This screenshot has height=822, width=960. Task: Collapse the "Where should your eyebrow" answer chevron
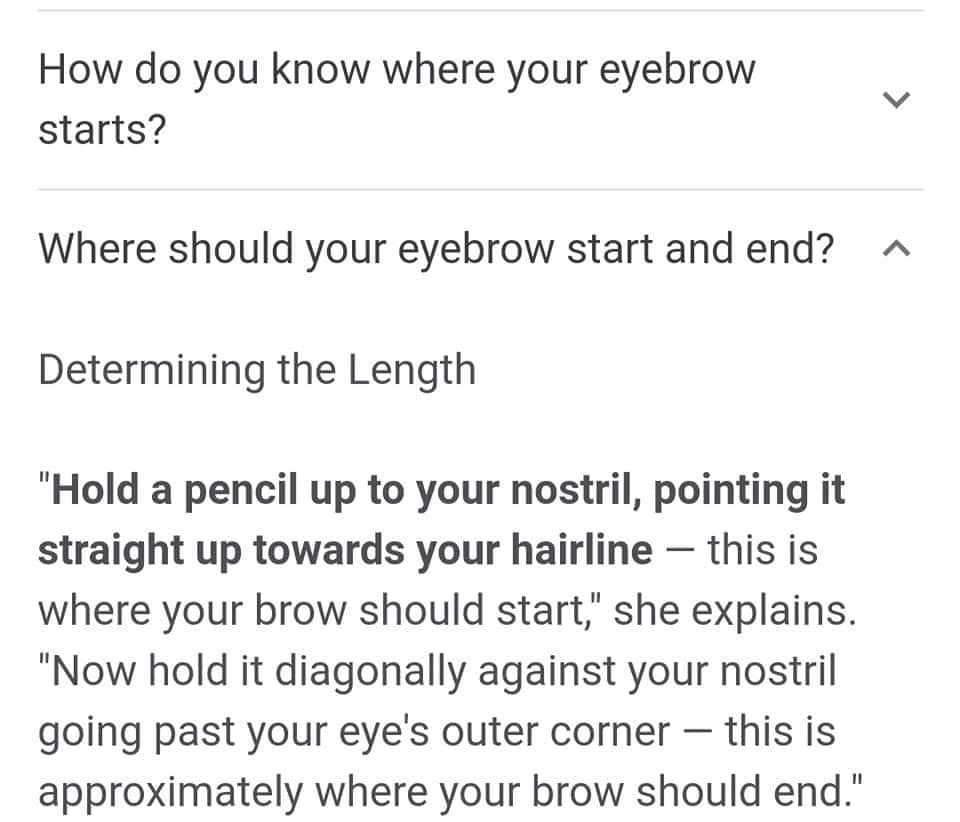tap(897, 249)
